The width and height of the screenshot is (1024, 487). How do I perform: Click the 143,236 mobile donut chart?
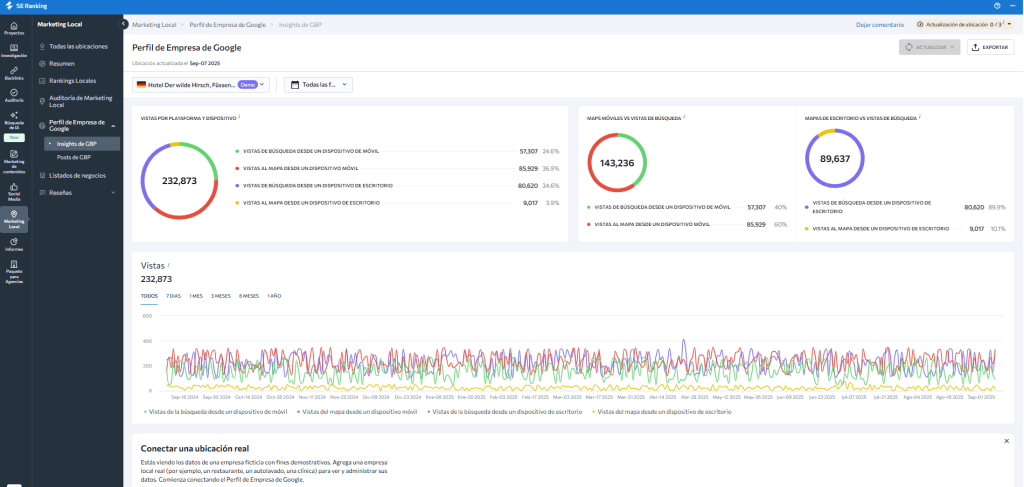[x=617, y=163]
